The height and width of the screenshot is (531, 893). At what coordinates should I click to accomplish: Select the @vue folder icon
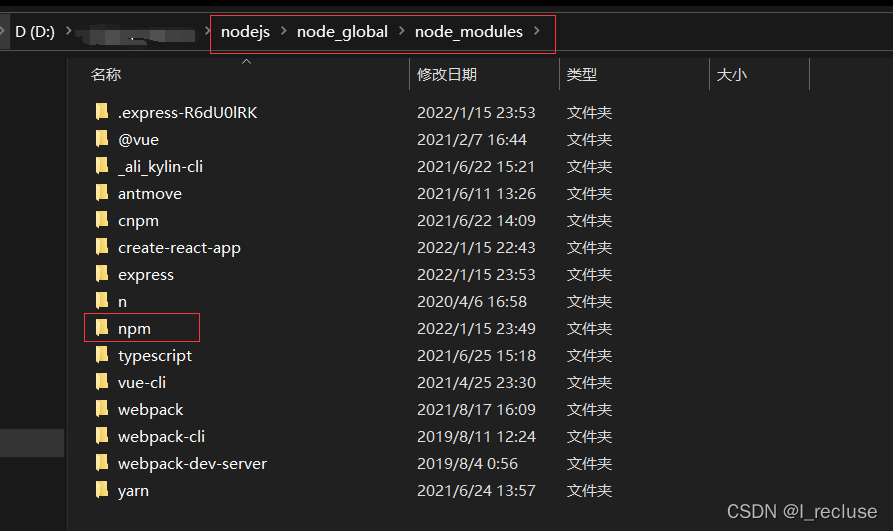tap(102, 138)
